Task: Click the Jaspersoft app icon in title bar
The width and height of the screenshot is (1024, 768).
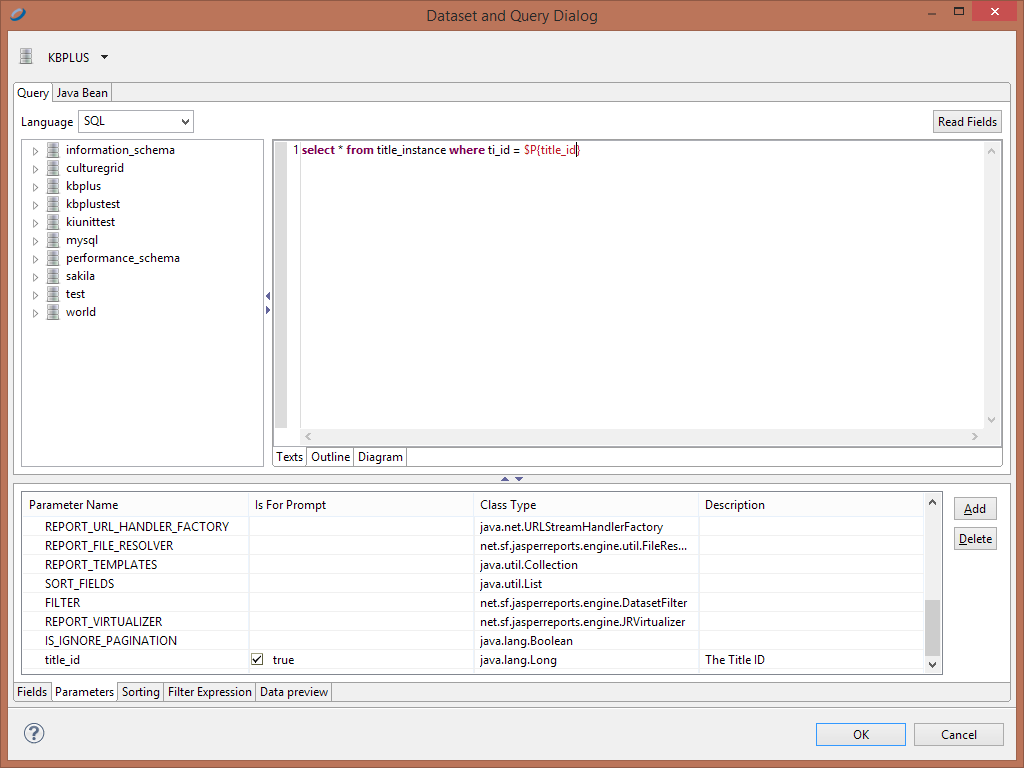Action: point(18,14)
